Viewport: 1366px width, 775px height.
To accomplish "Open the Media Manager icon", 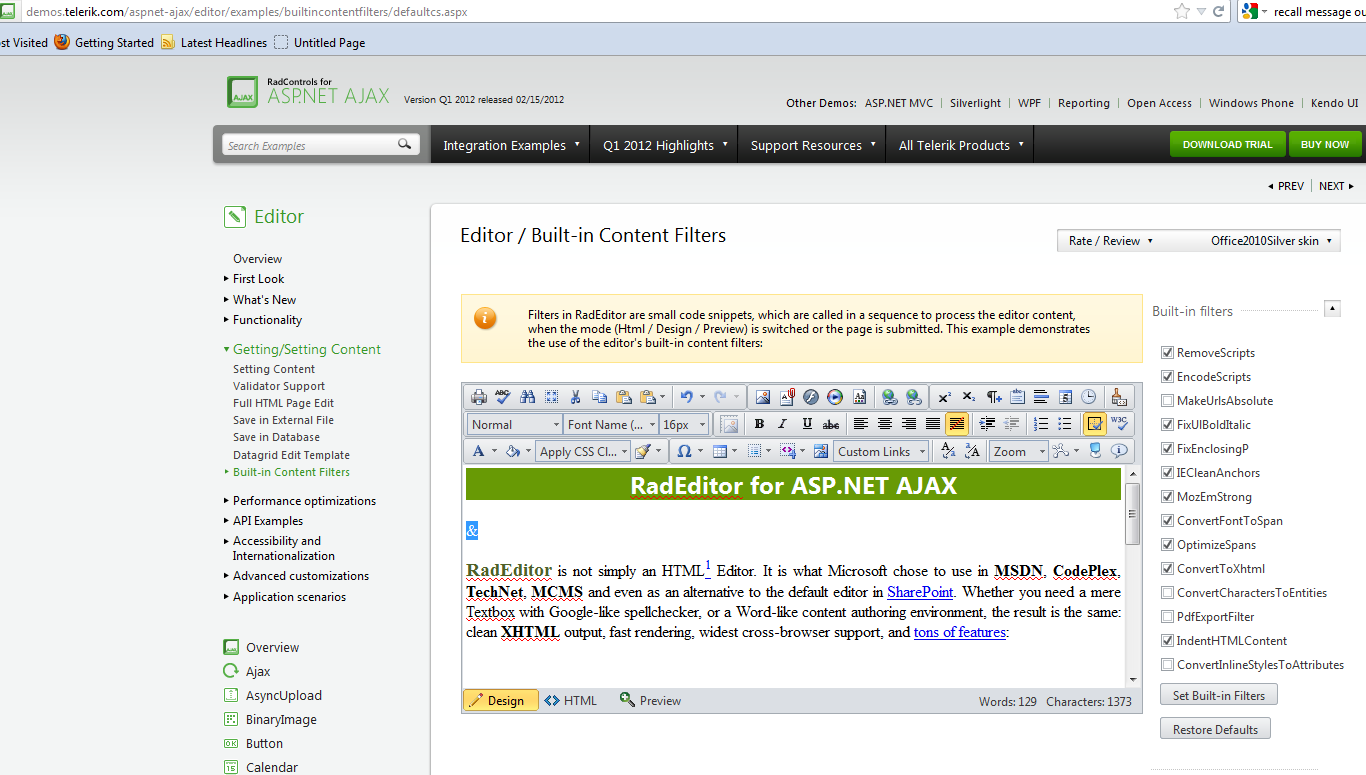I will point(835,397).
